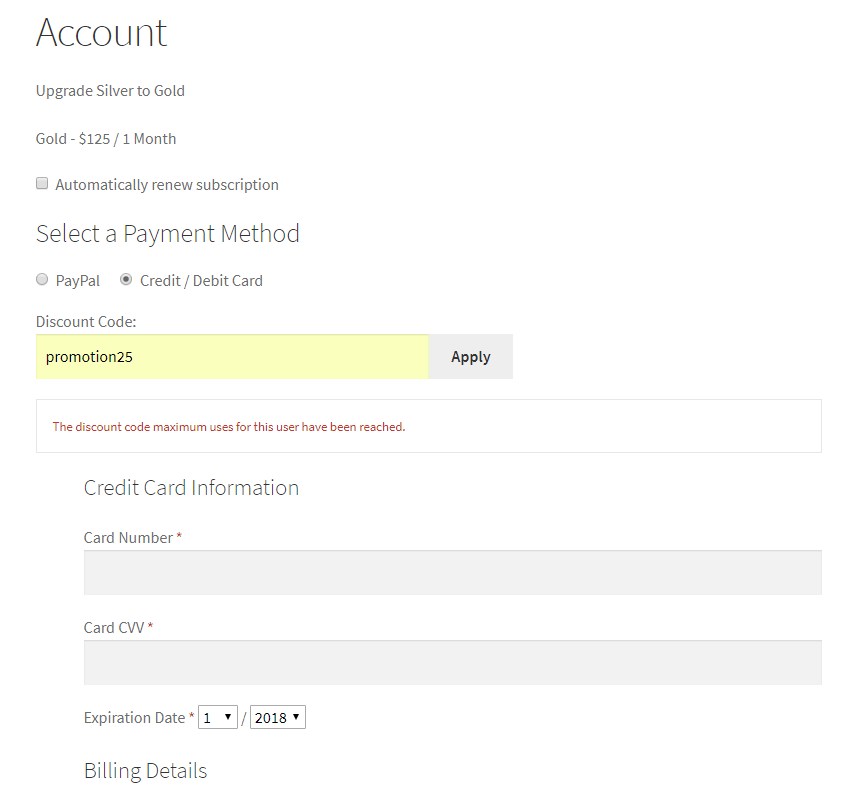Image resolution: width=858 pixels, height=799 pixels.
Task: Open the expiration year dropdown
Action: (x=277, y=717)
